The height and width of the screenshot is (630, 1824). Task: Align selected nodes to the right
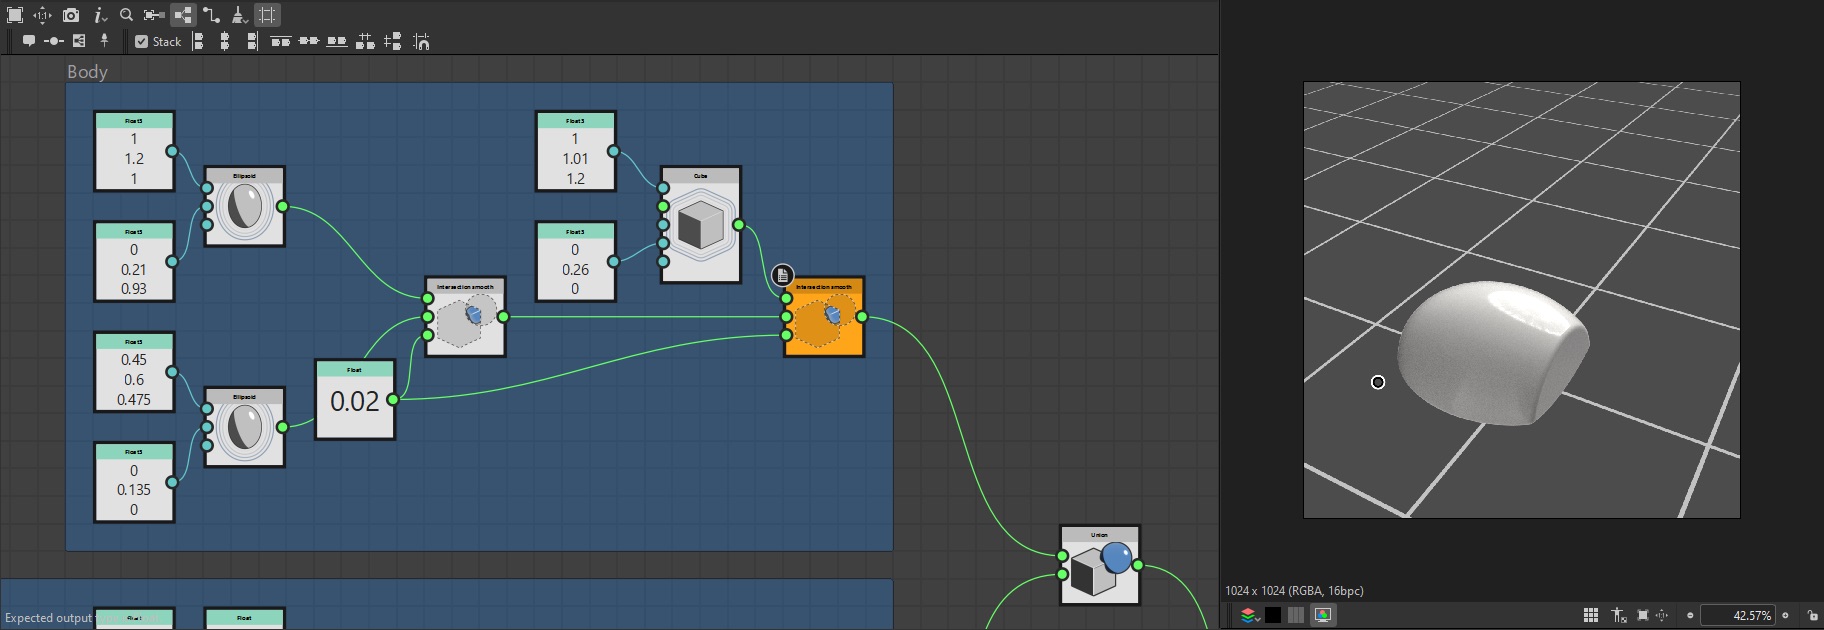[x=251, y=41]
